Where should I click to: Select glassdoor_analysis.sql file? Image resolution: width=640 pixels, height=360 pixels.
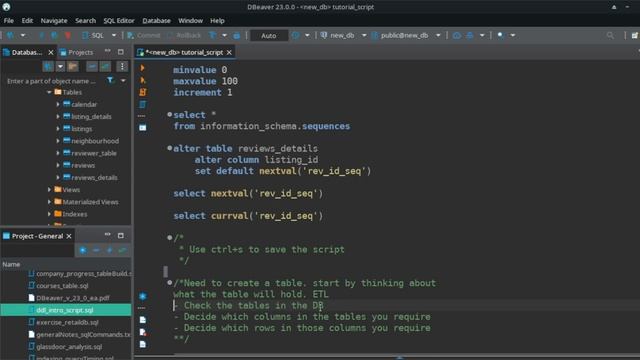[x=65, y=347]
